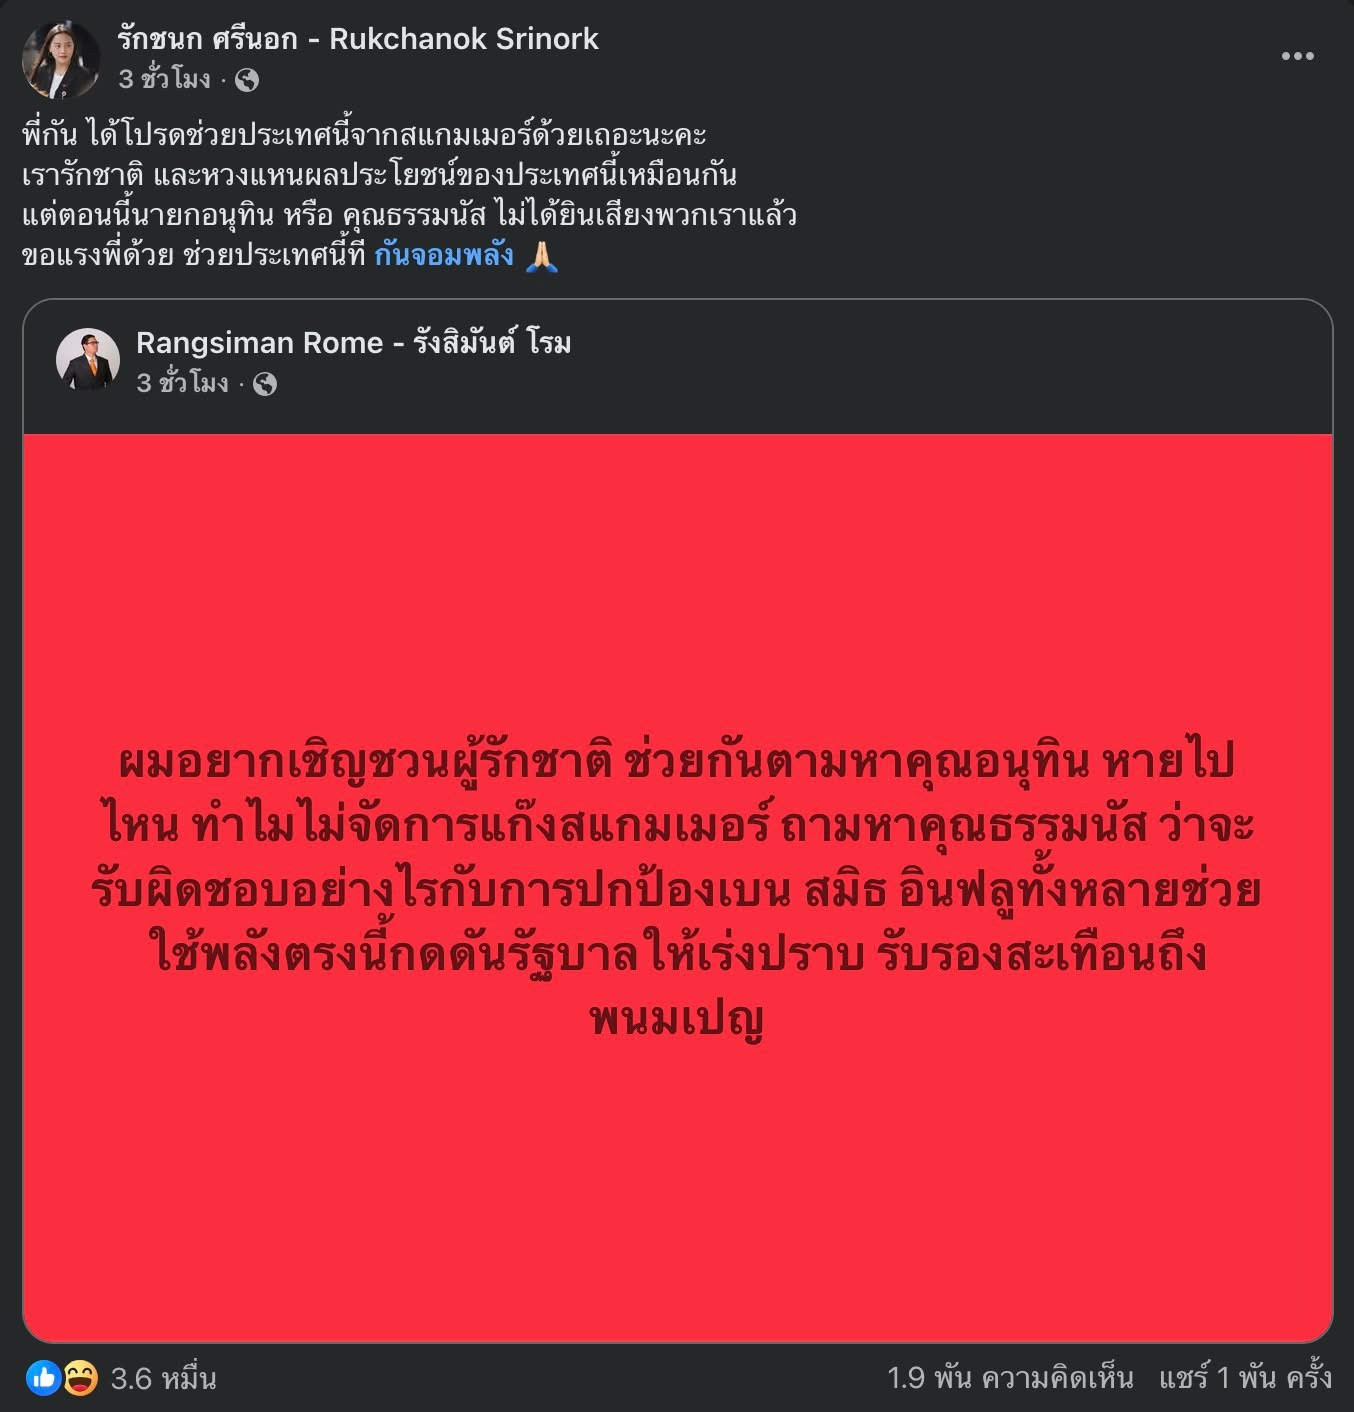Viewport: 1354px width, 1412px height.
Task: Click the globe icon beside Rukchanok's timestamp
Action: pos(246,80)
